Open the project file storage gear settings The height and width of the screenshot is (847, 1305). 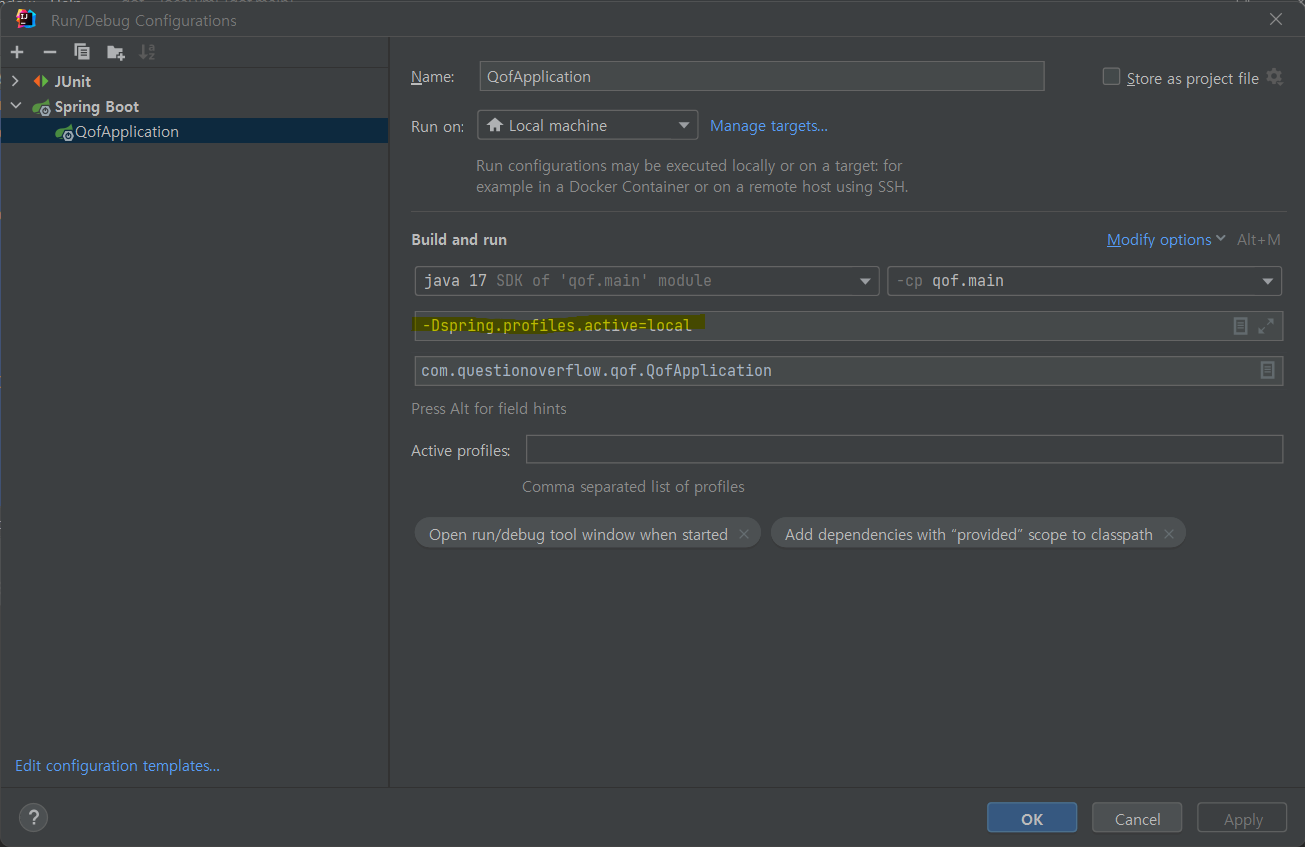pyautogui.click(x=1274, y=77)
